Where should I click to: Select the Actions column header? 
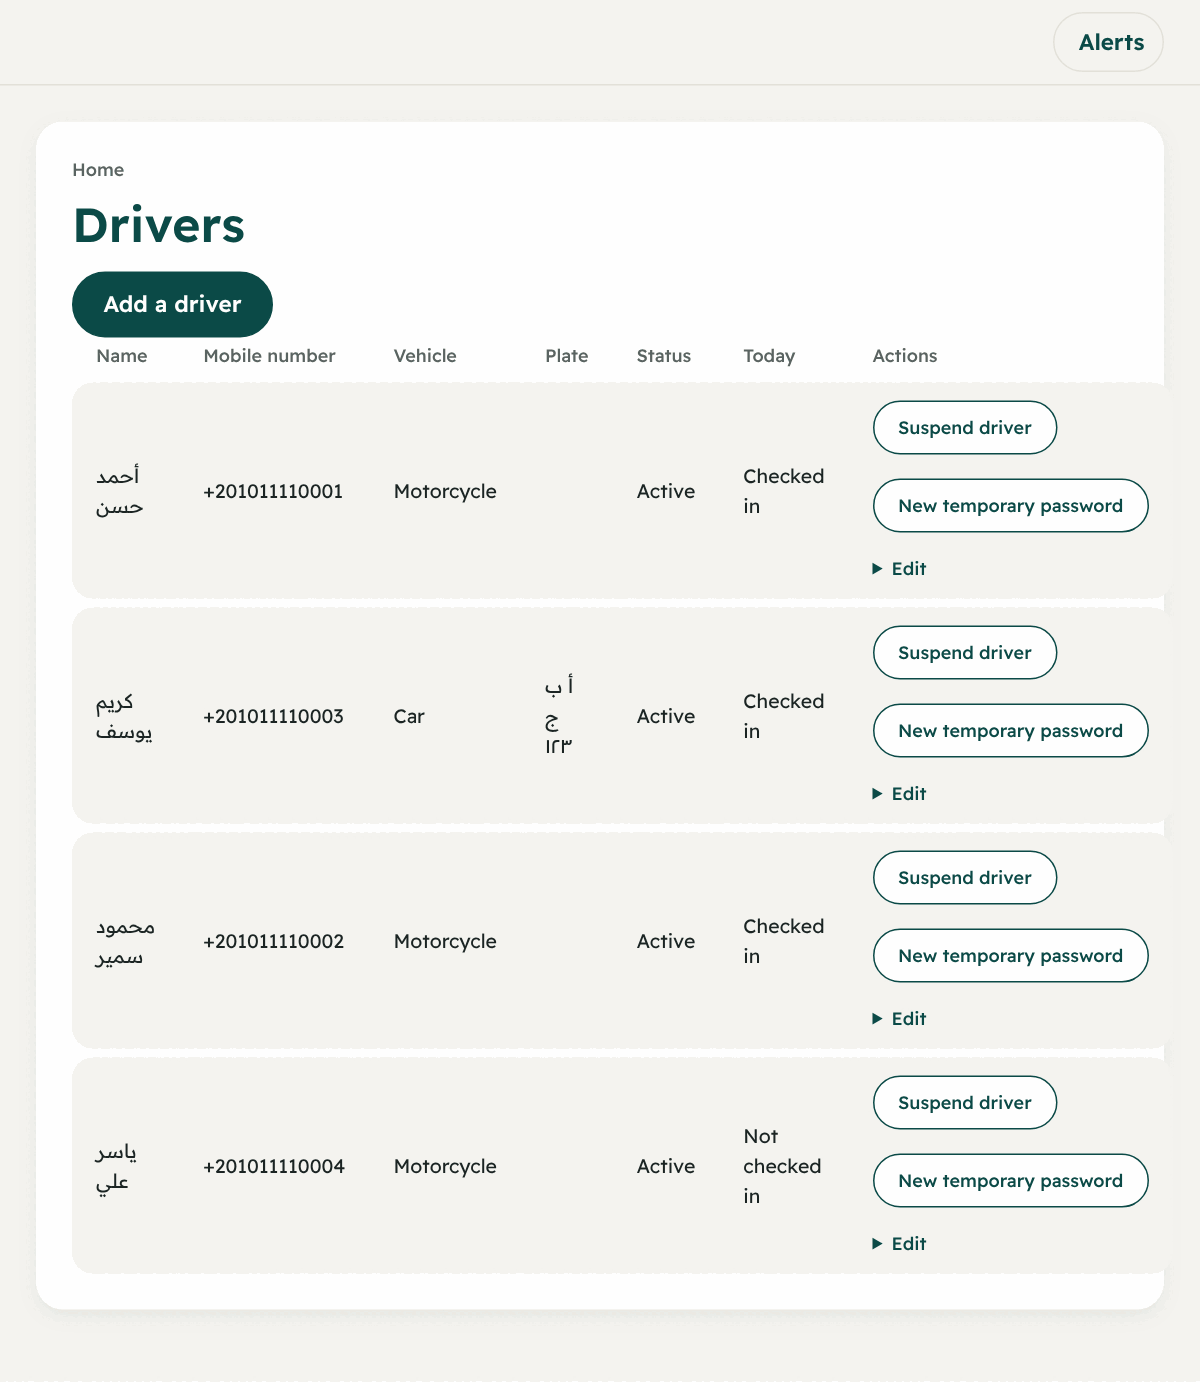point(905,356)
